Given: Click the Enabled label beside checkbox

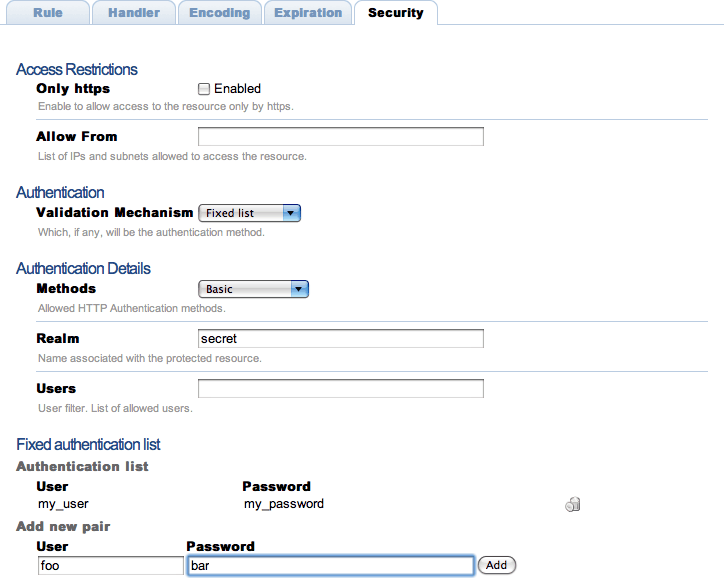Looking at the screenshot, I should pyautogui.click(x=237, y=89).
